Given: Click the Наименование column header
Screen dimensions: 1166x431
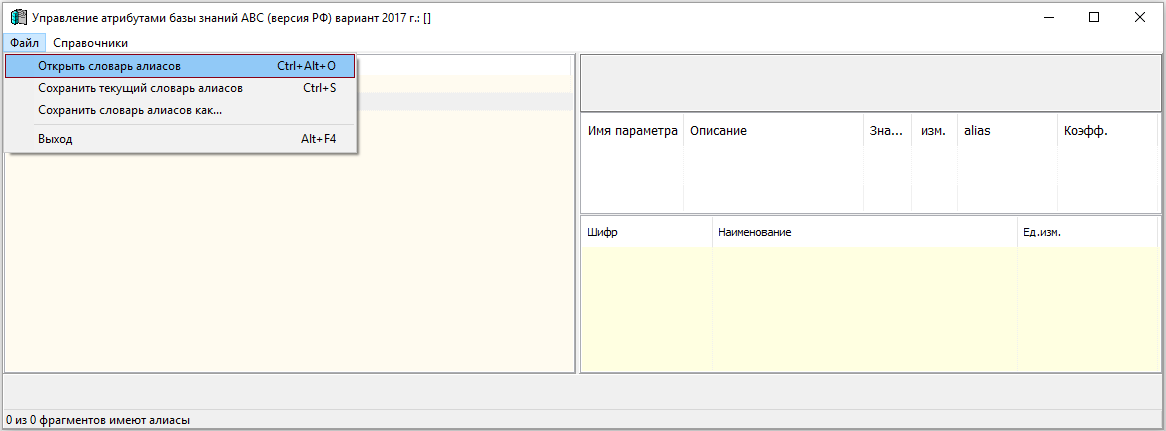Looking at the screenshot, I should [x=865, y=233].
